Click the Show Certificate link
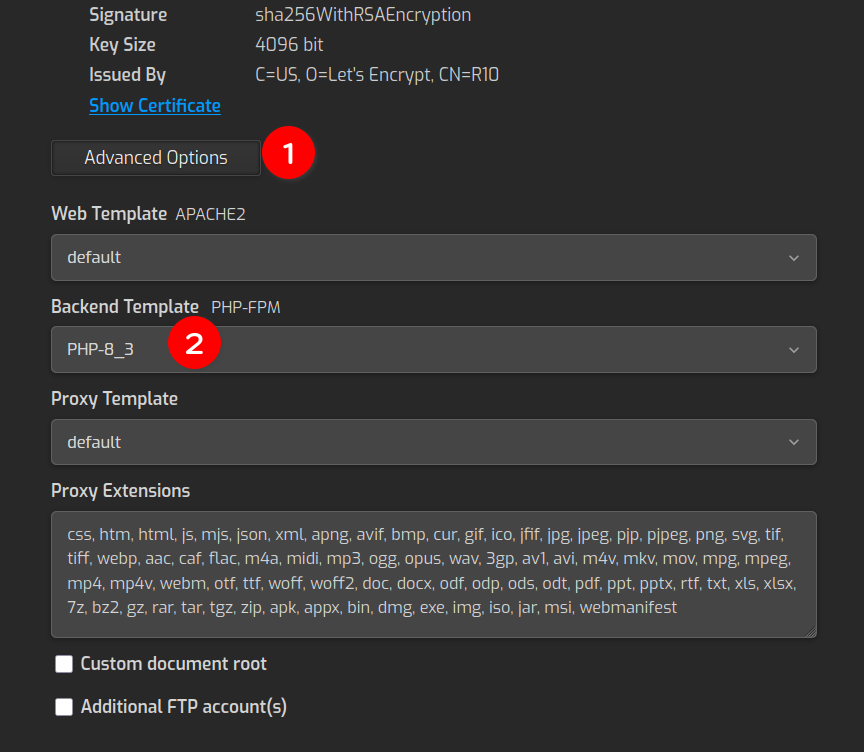Image resolution: width=864 pixels, height=752 pixels. tap(155, 106)
